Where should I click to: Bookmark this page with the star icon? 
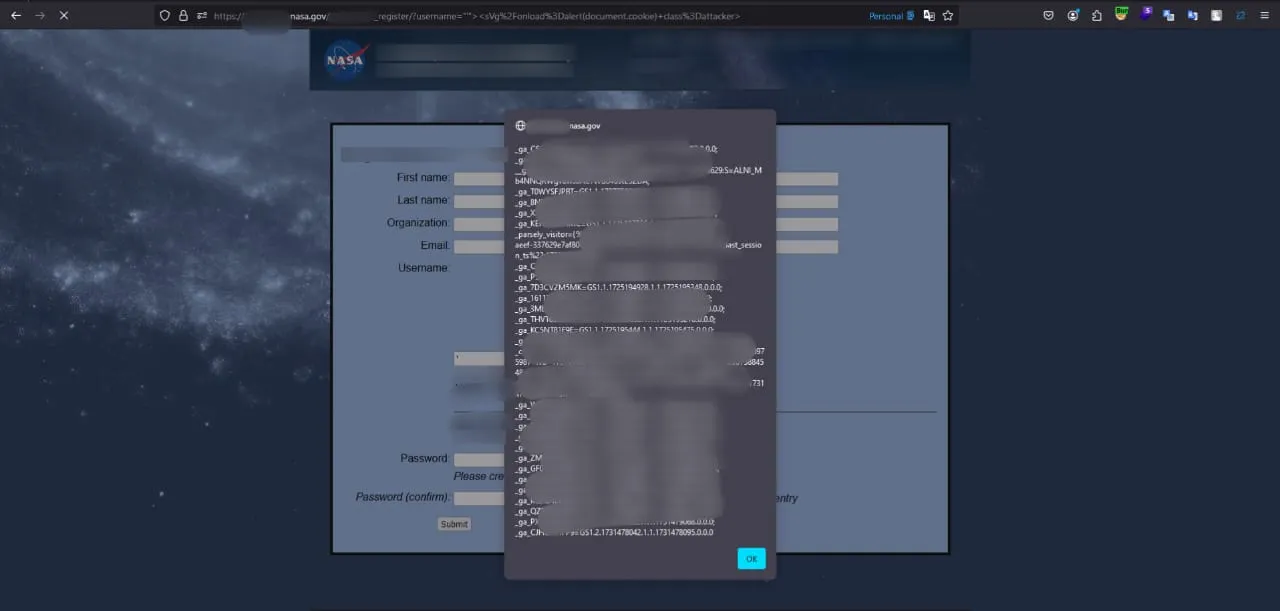click(x=947, y=16)
